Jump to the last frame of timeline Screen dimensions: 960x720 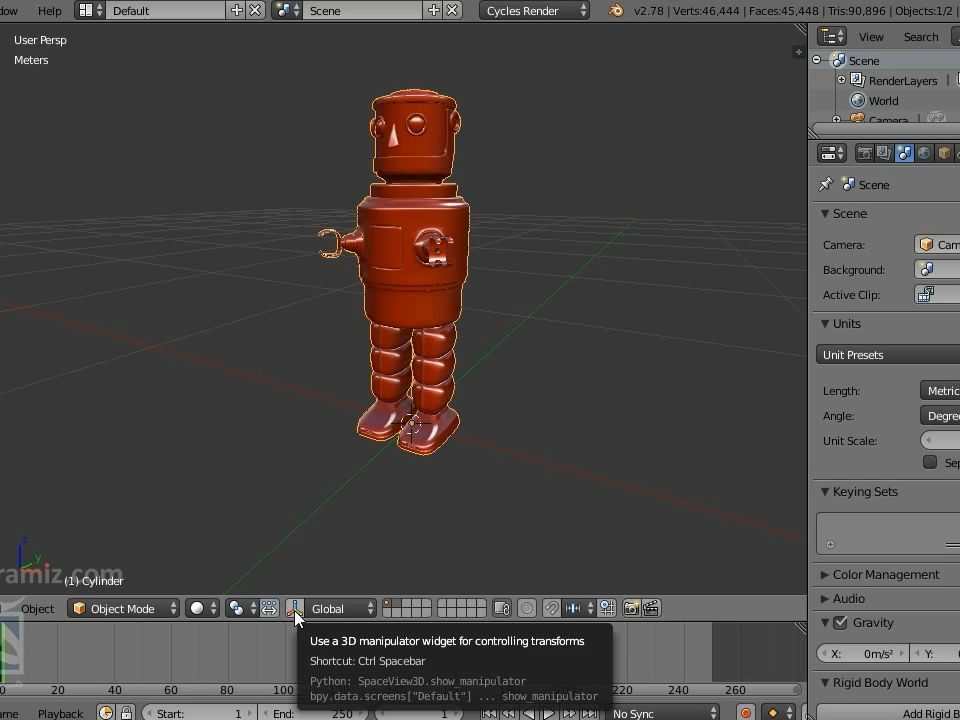coord(589,714)
